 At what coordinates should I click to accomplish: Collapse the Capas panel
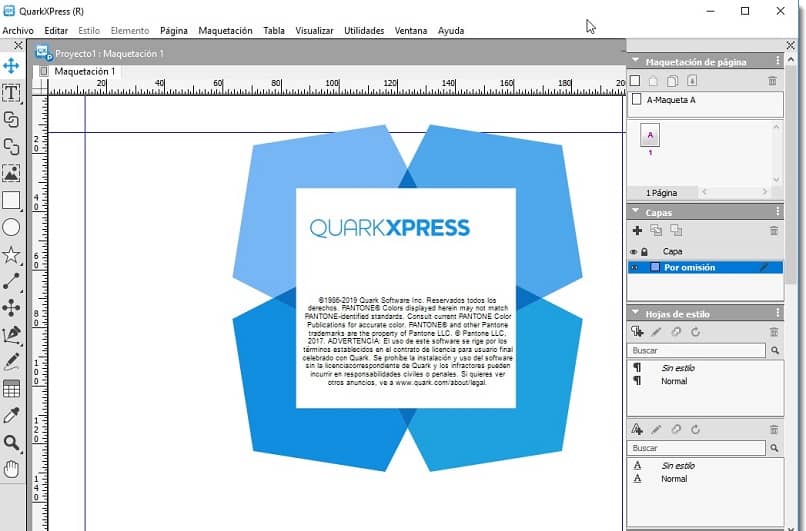click(636, 211)
